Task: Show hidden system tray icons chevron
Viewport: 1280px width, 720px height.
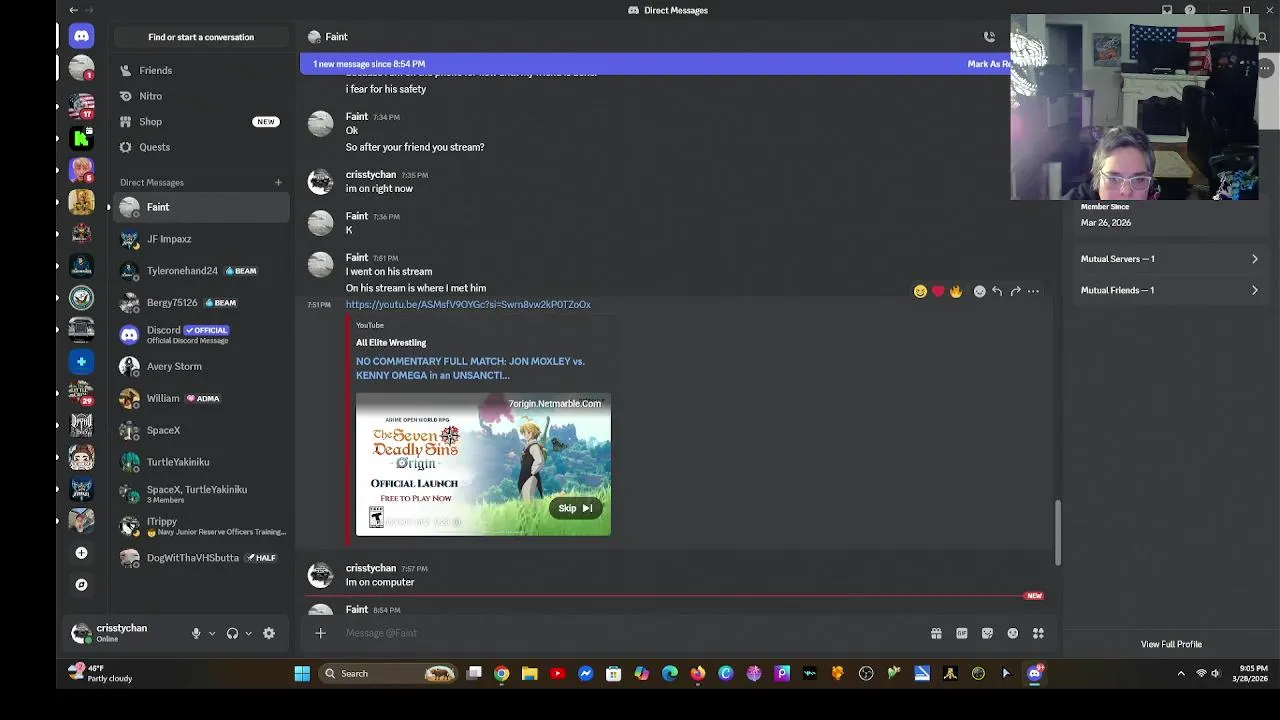Action: 1181,674
